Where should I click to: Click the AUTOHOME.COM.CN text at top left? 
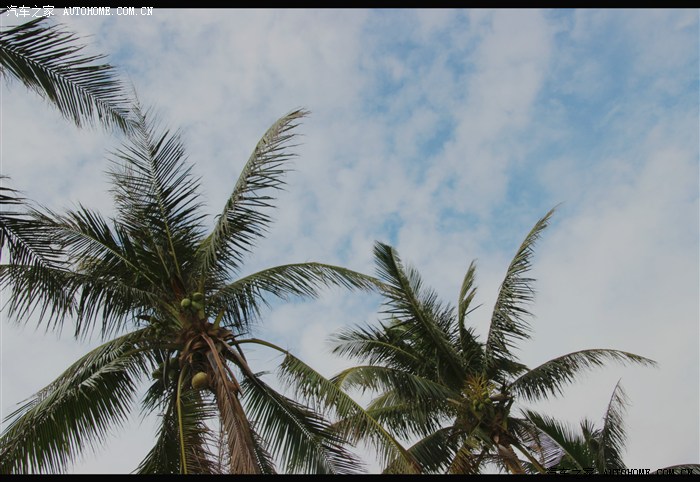pos(108,11)
